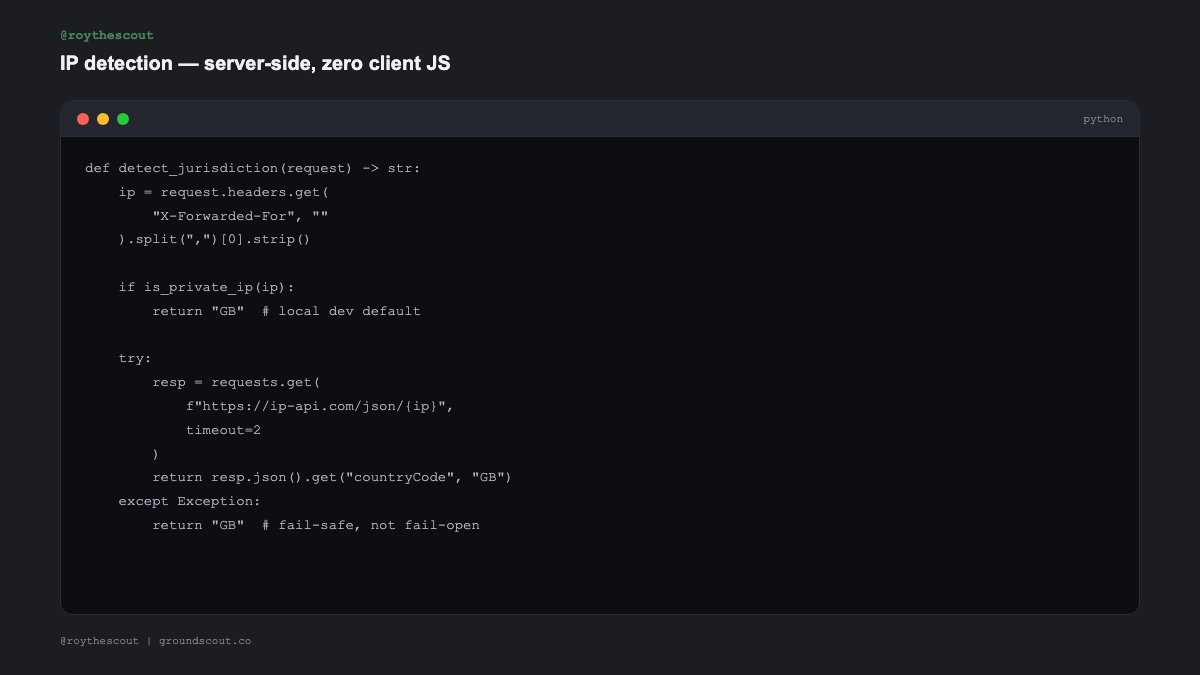Click the return resp.json().get countryCode line

pos(332,477)
